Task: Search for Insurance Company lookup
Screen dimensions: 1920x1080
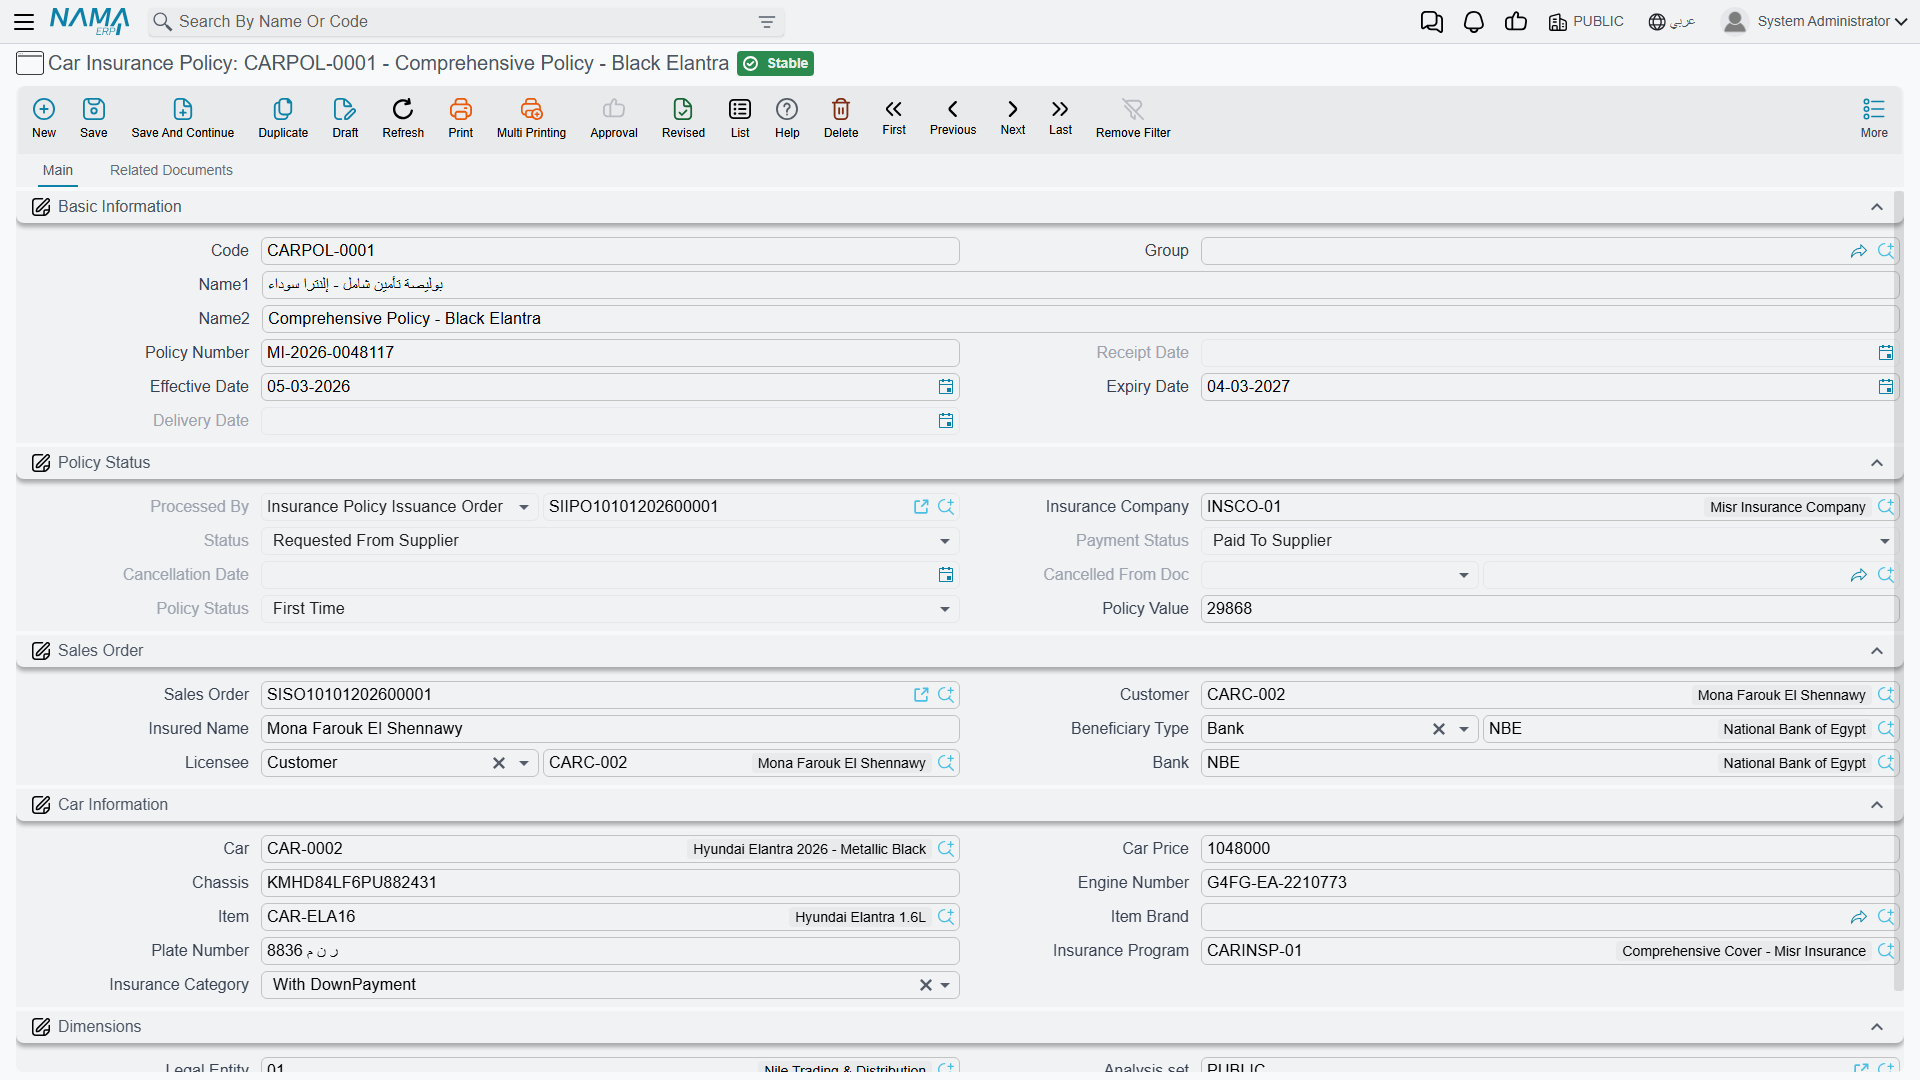Action: [1886, 507]
